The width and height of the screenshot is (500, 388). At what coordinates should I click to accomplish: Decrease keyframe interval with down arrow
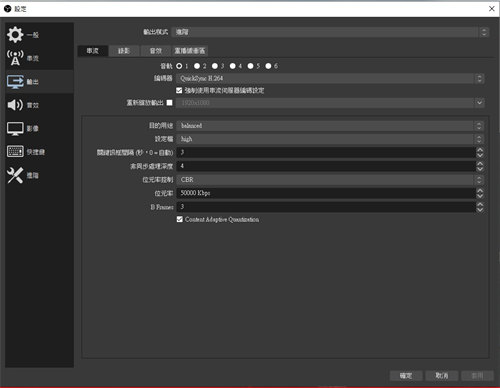pos(480,155)
